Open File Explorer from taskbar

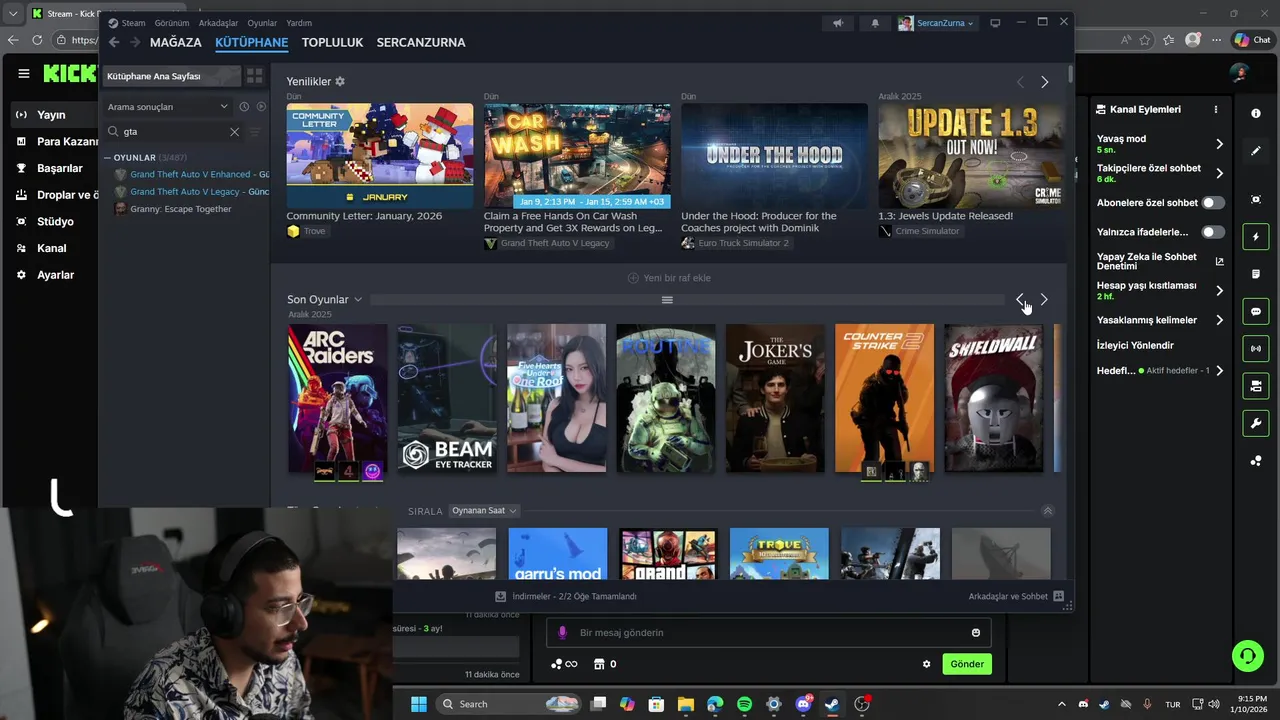coord(685,704)
